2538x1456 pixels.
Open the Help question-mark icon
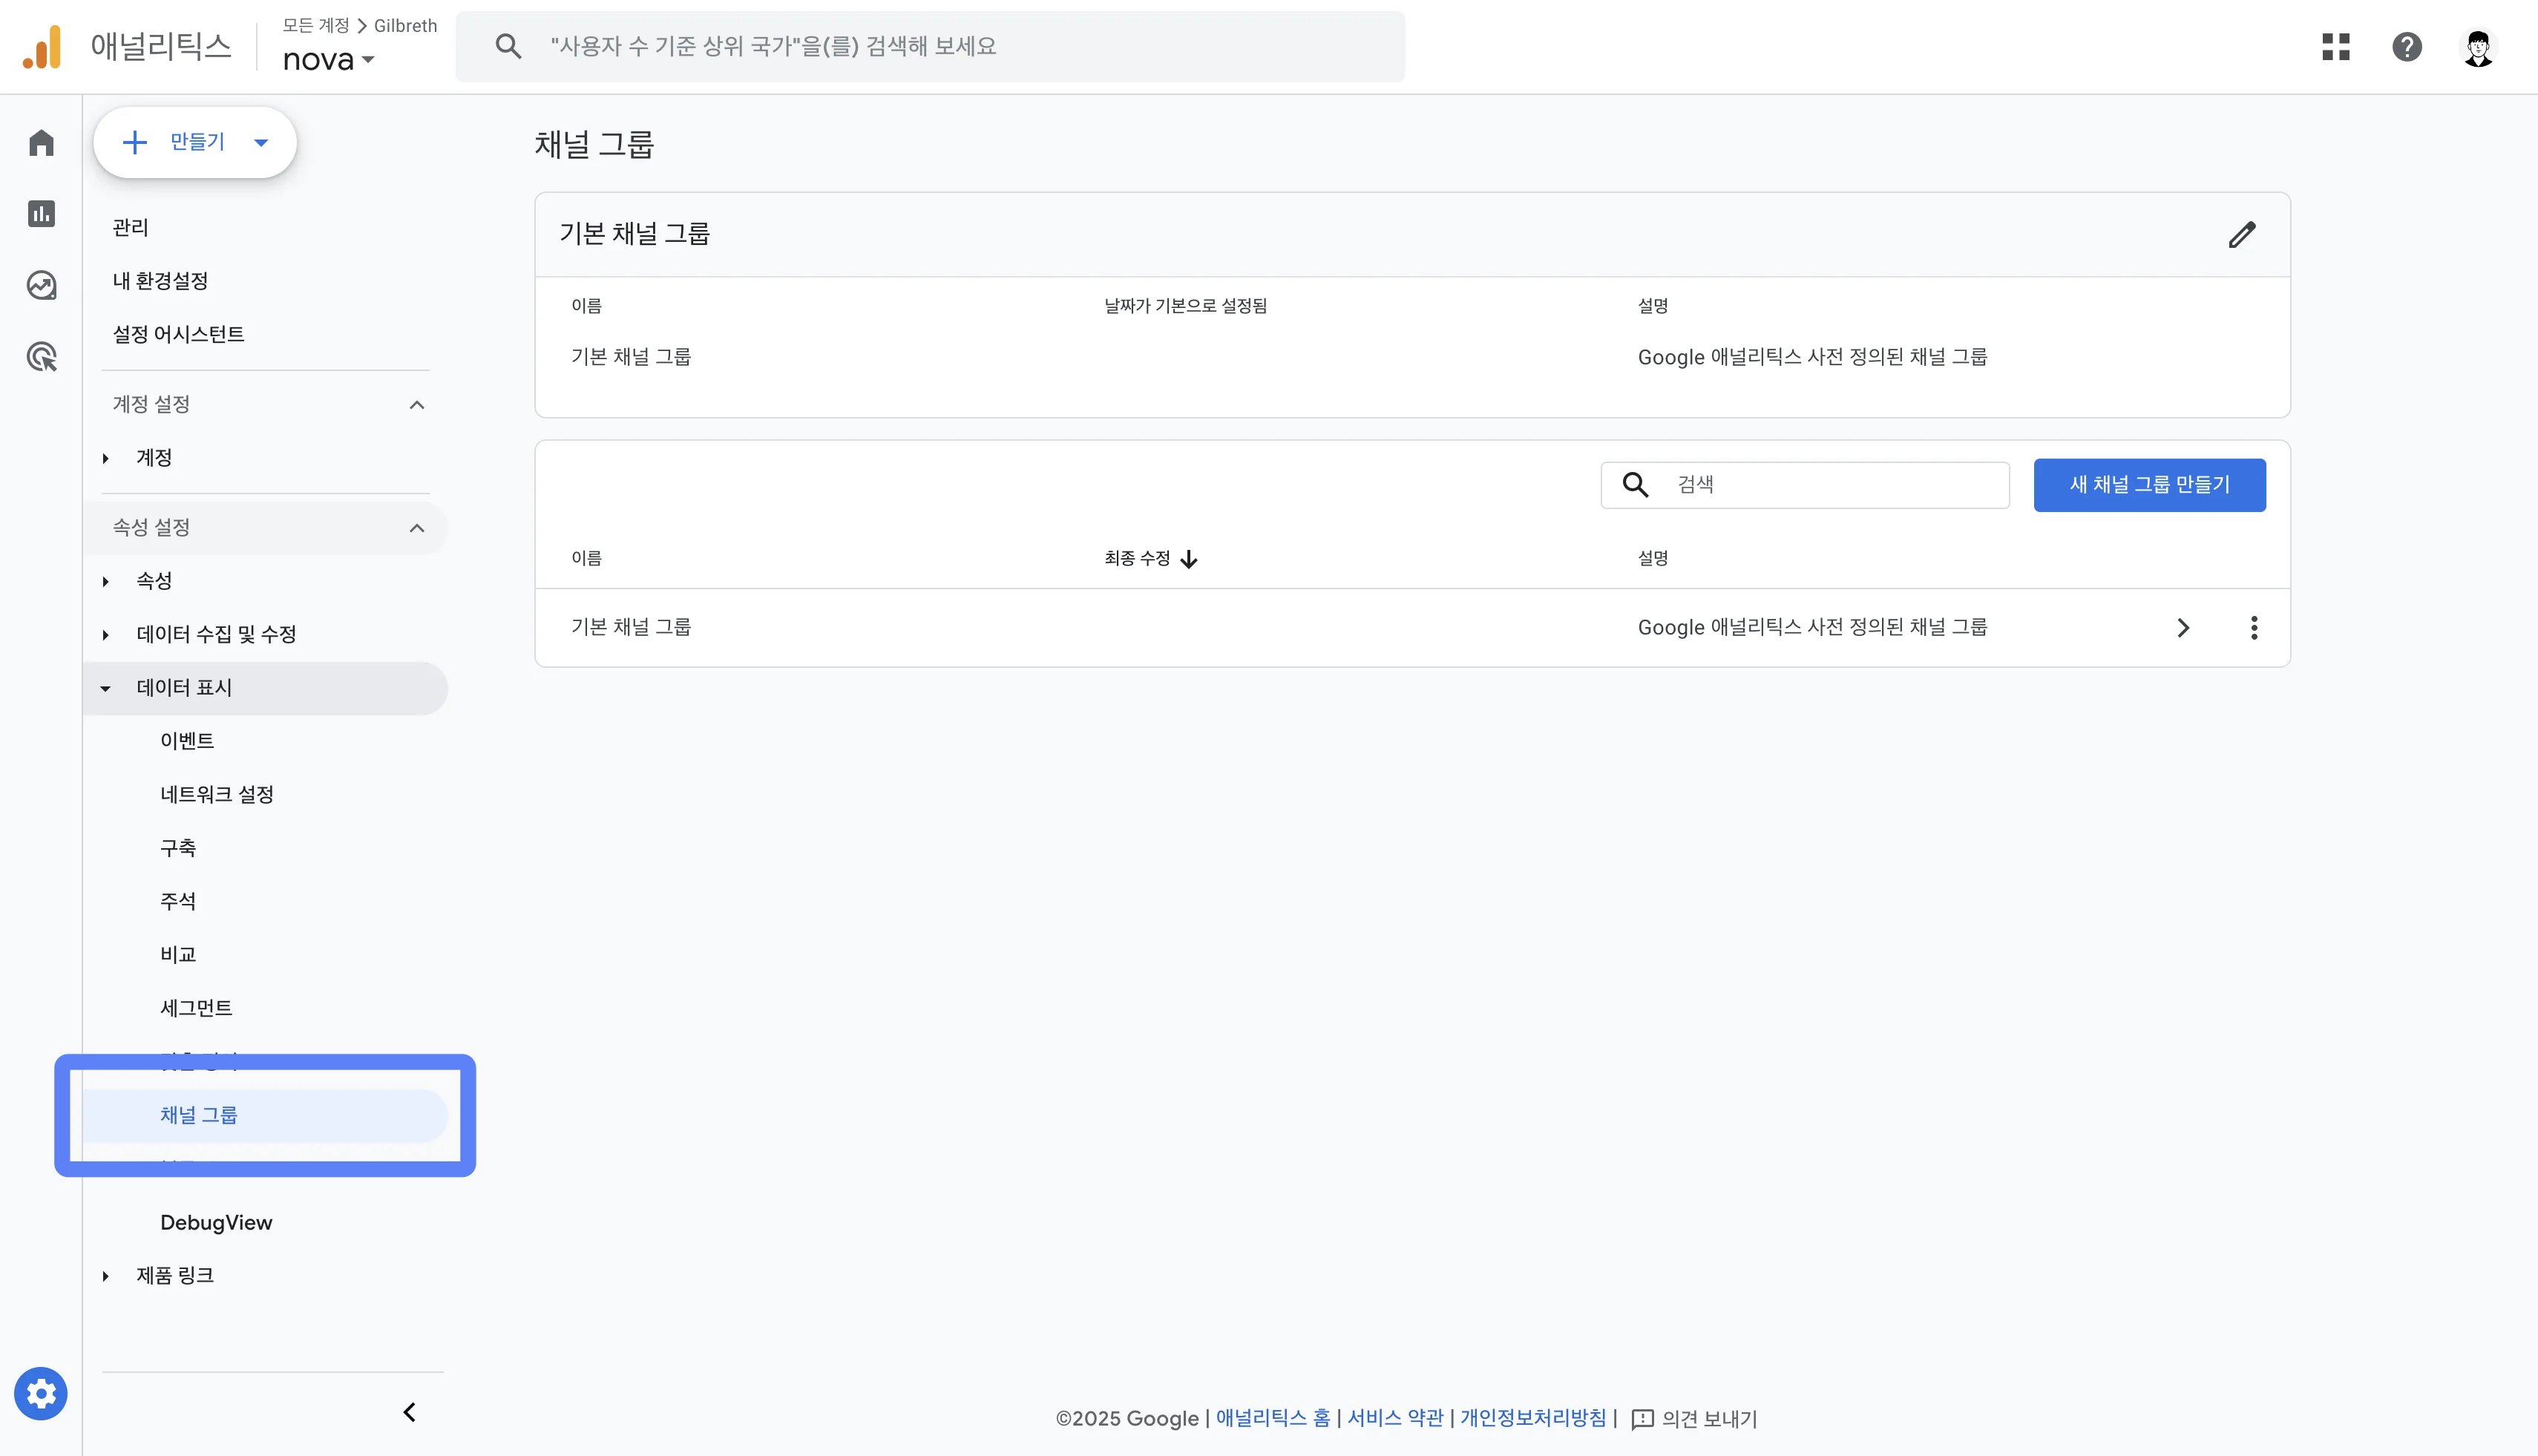tap(2407, 46)
